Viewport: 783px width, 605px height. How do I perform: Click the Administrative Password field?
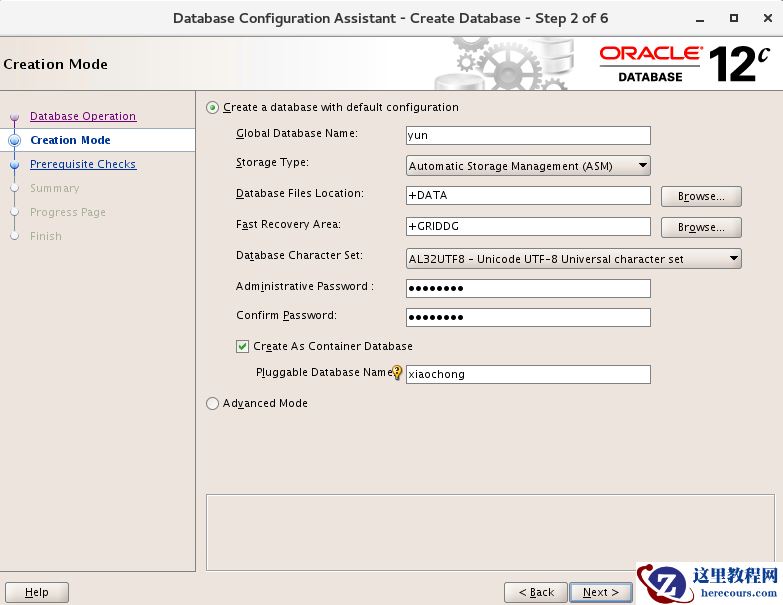[x=528, y=288]
